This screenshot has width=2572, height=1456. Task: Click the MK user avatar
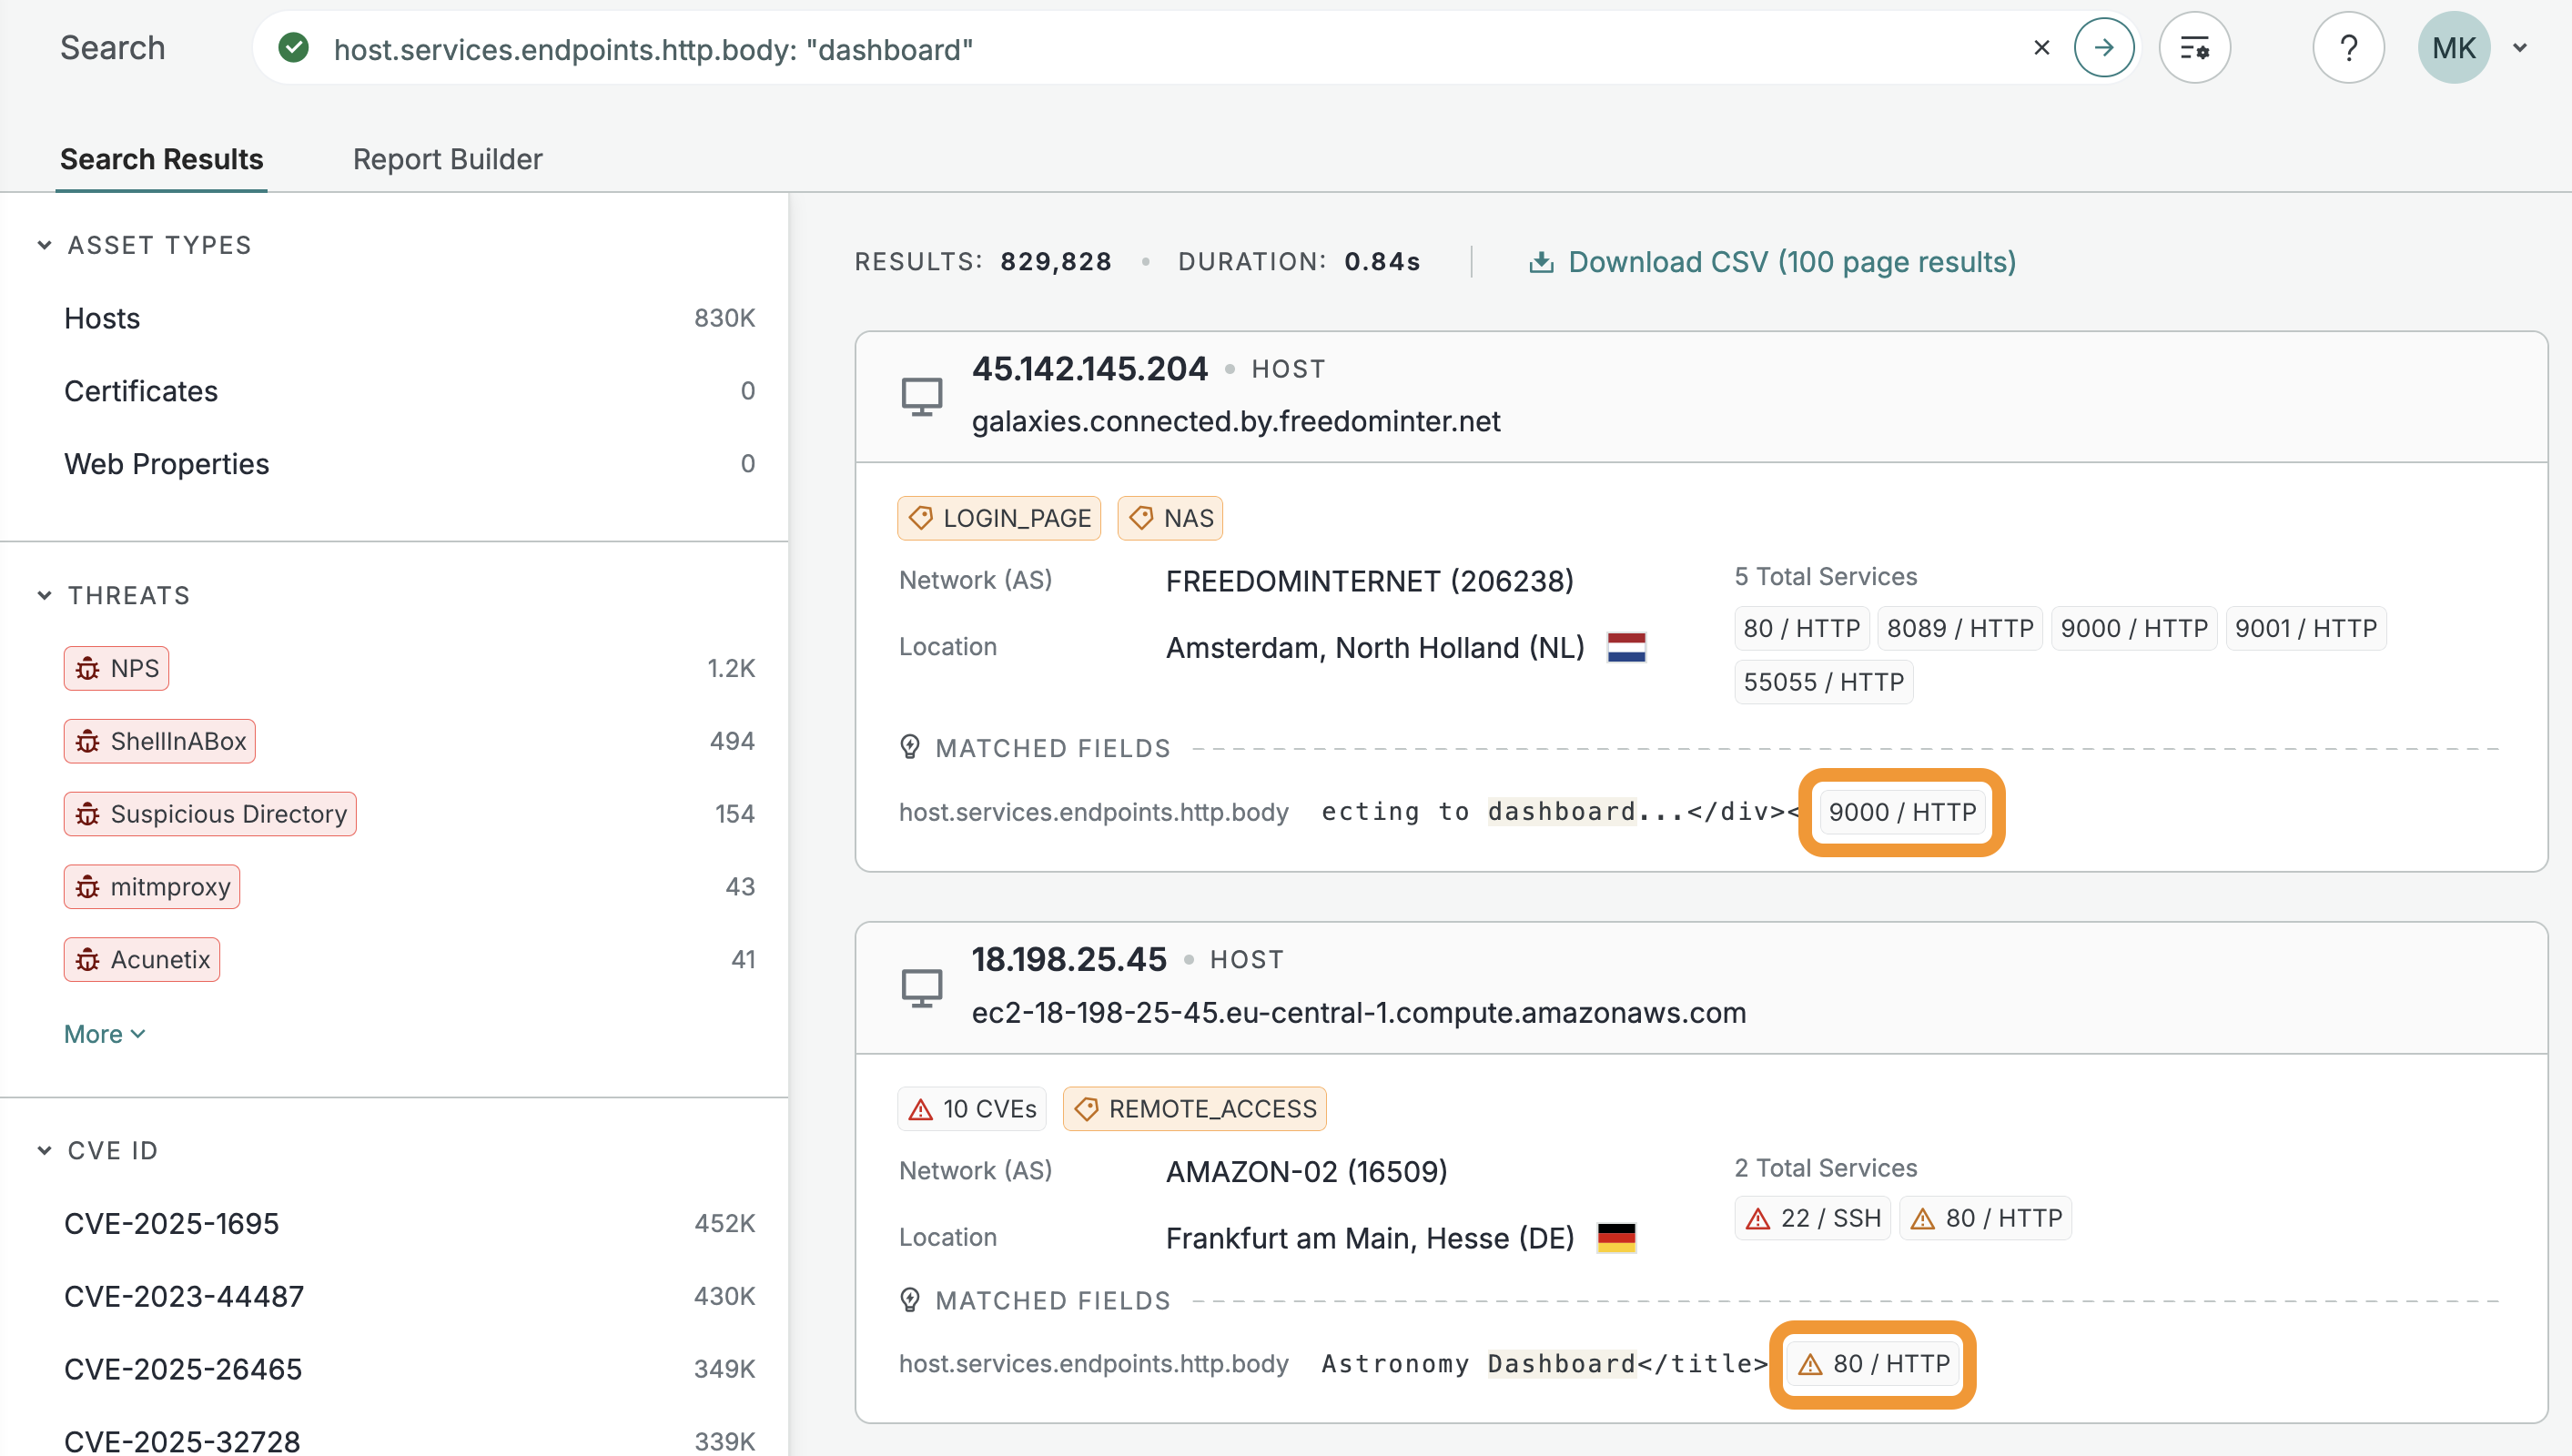(x=2453, y=48)
